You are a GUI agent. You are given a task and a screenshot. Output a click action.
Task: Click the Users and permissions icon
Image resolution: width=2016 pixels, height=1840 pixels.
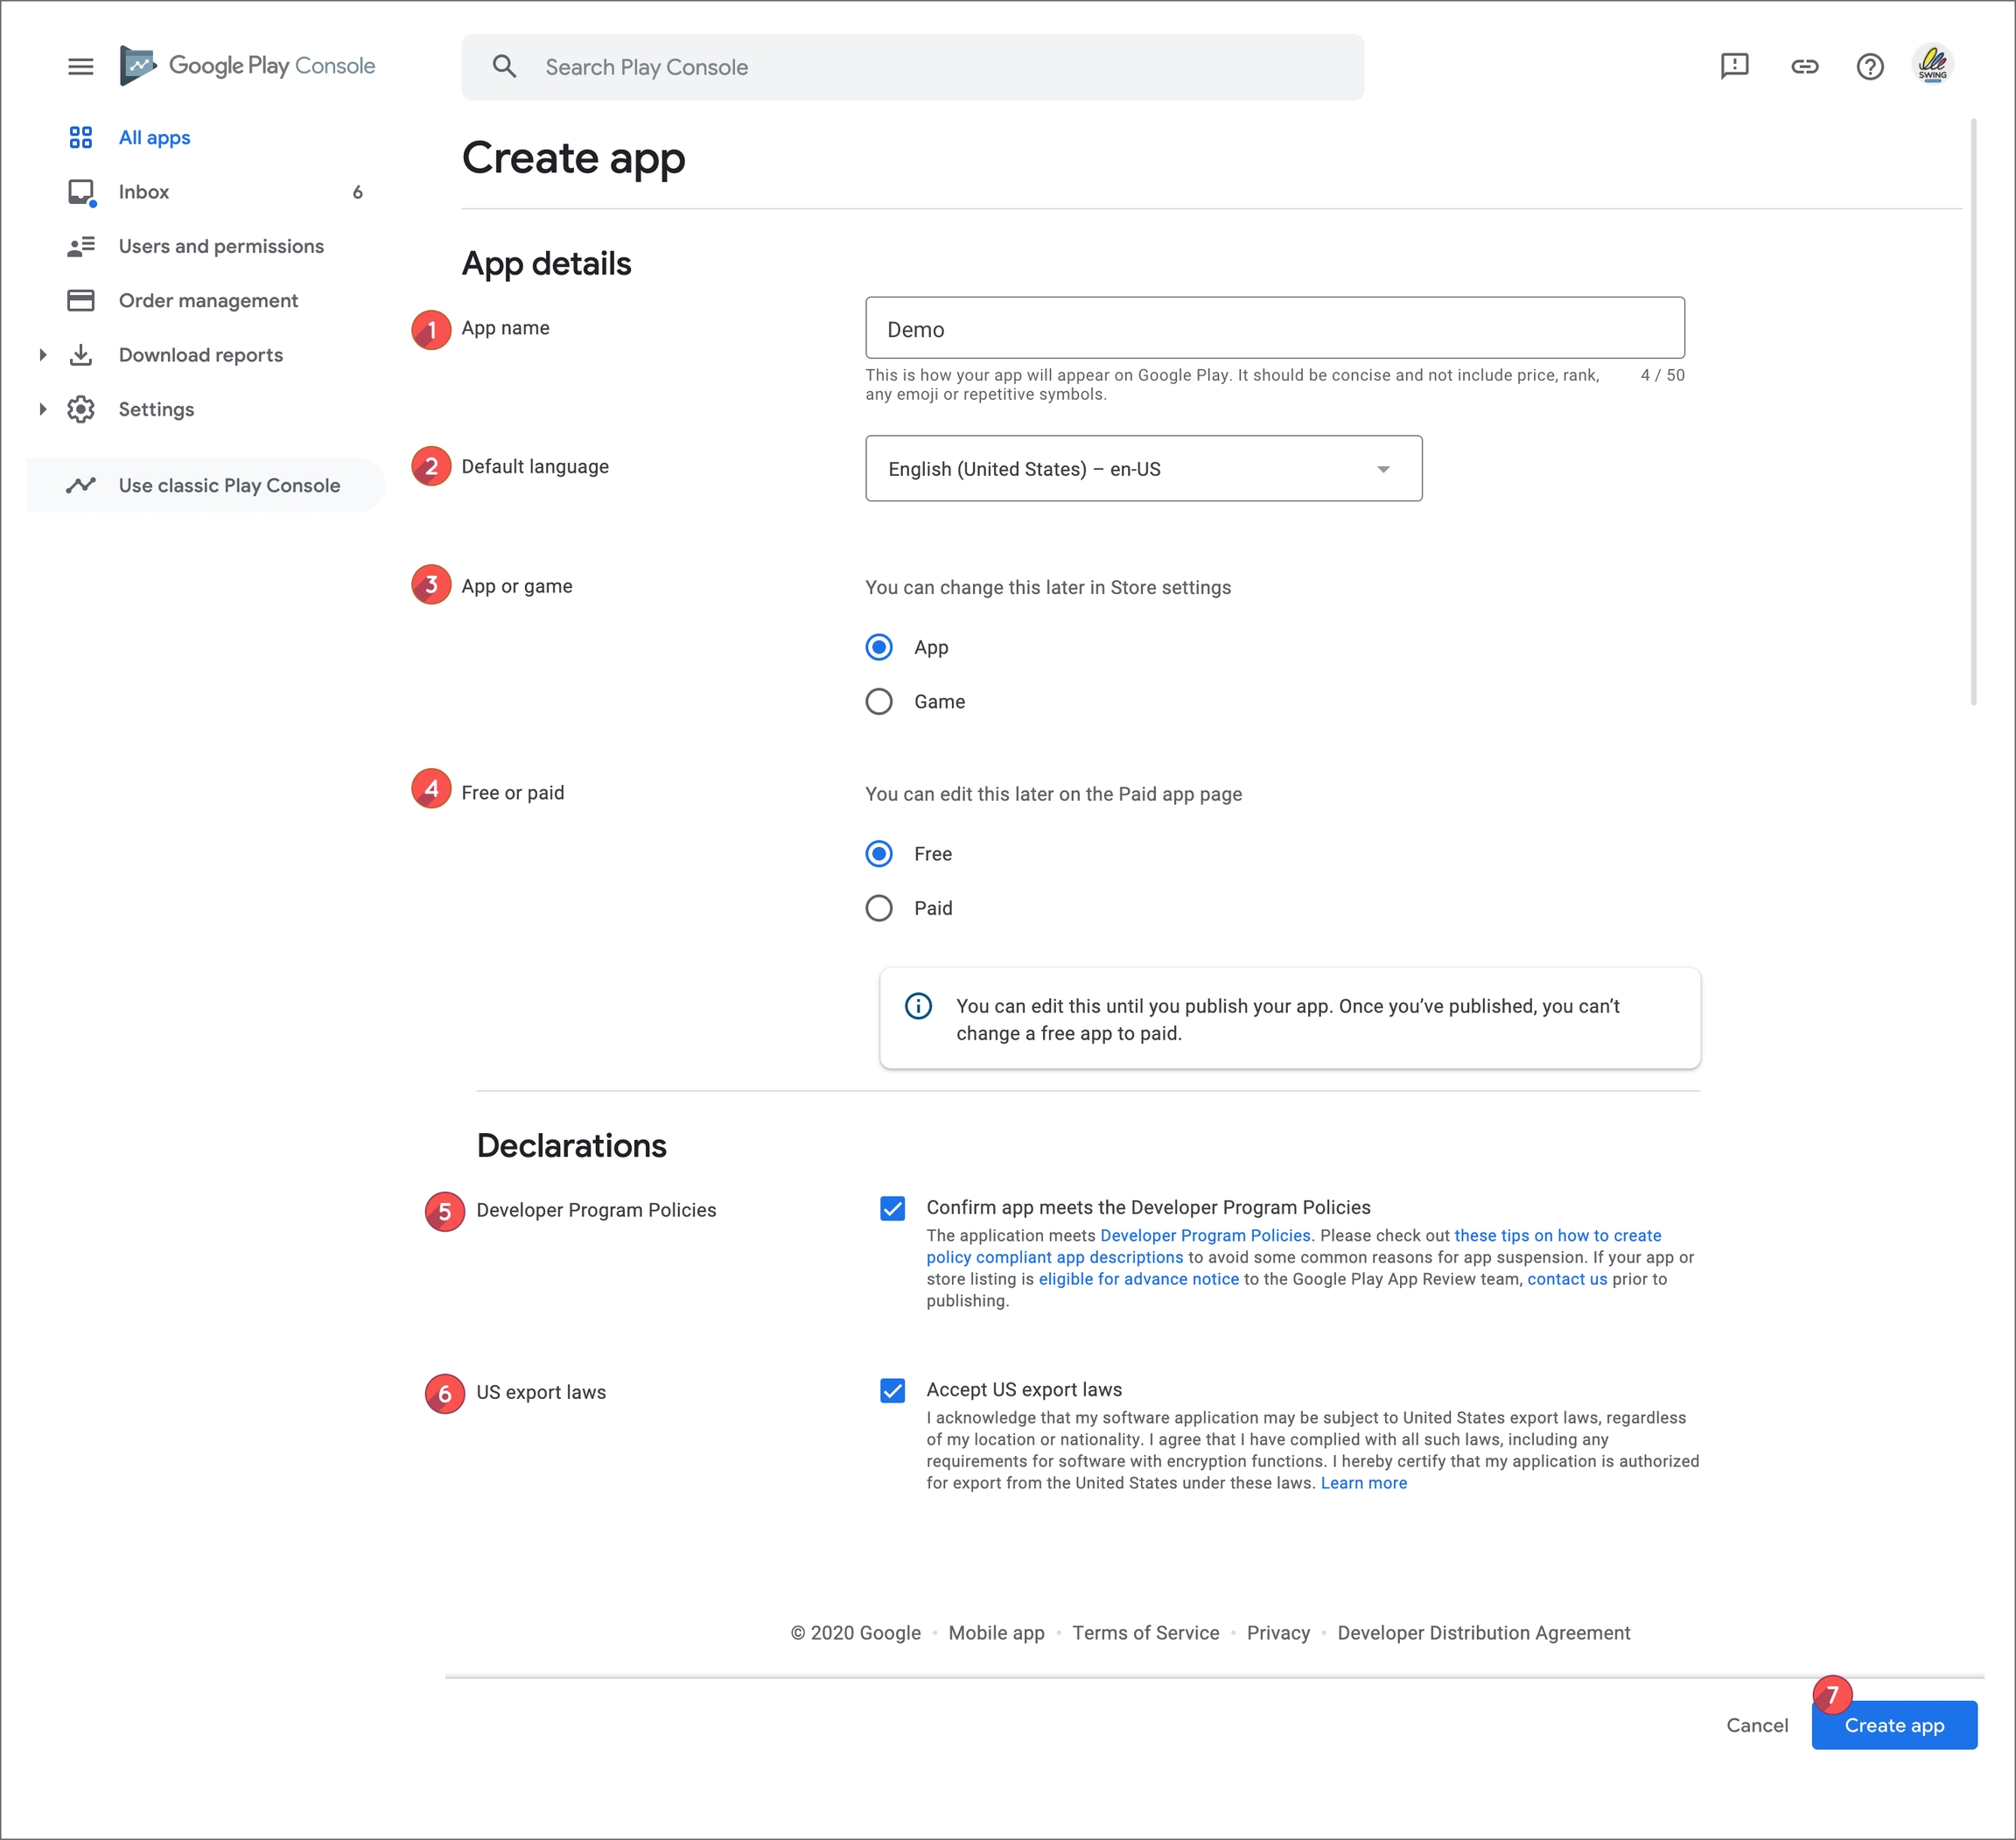[81, 246]
